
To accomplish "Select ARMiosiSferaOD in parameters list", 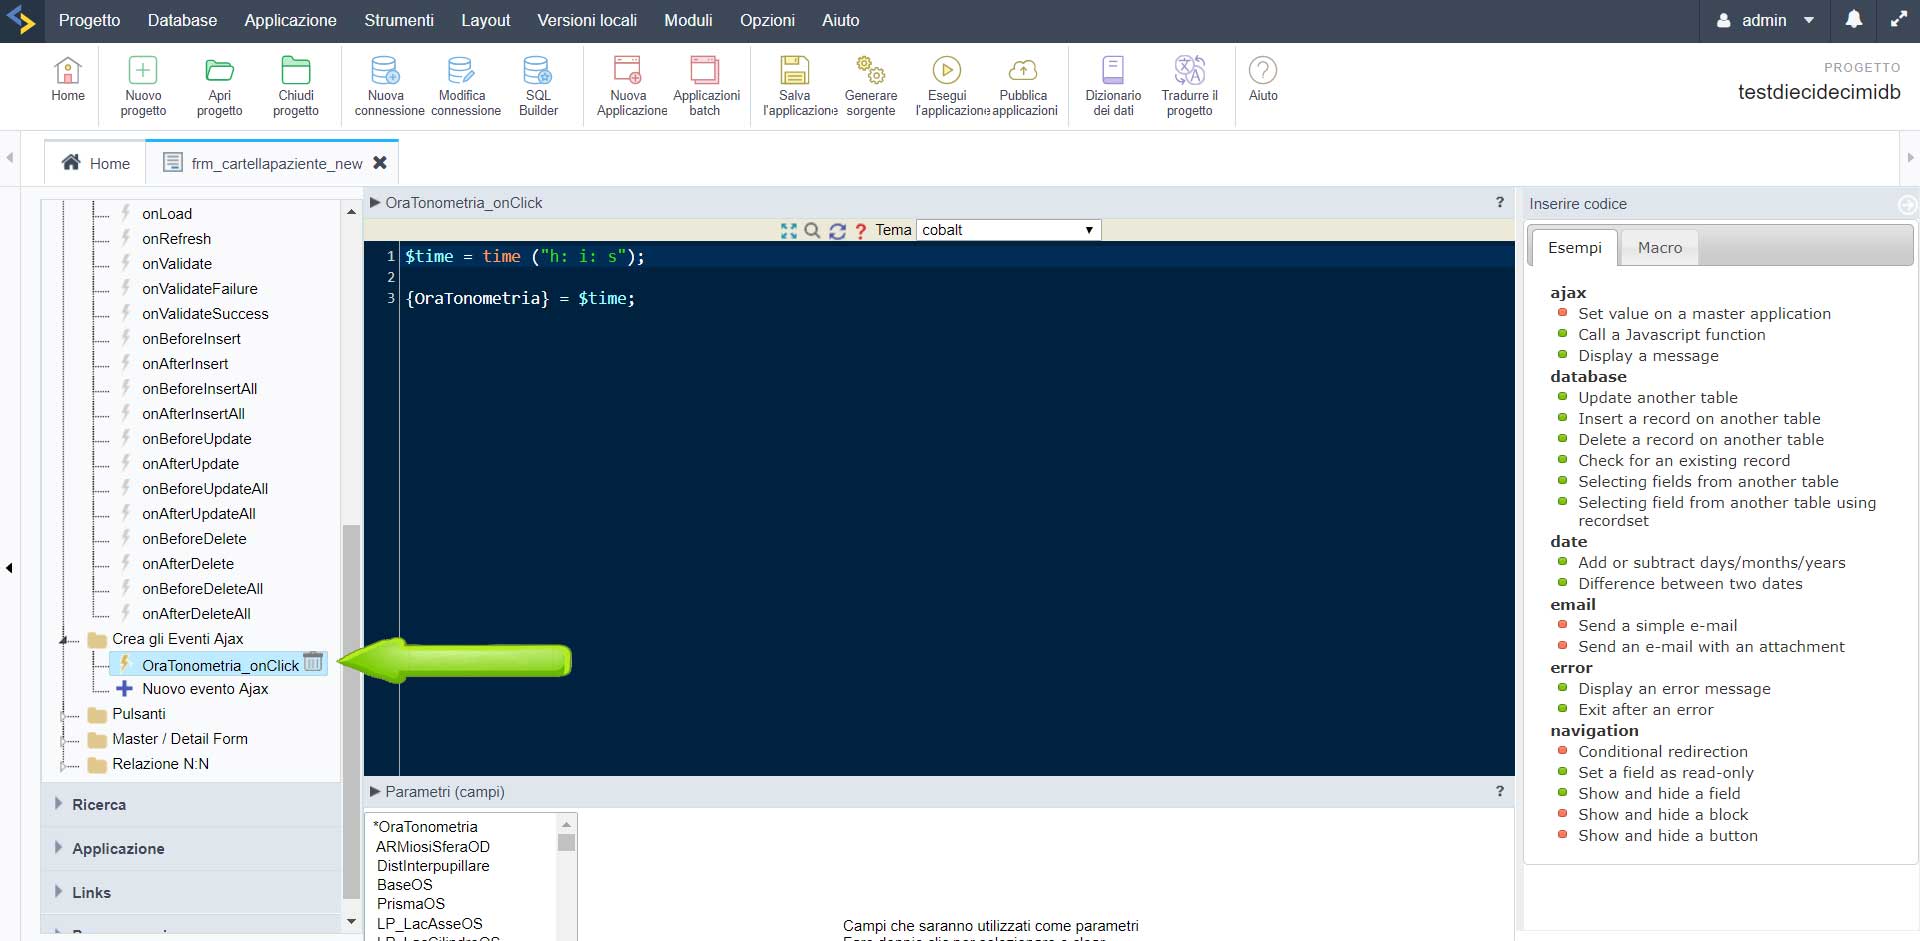I will 433,846.
